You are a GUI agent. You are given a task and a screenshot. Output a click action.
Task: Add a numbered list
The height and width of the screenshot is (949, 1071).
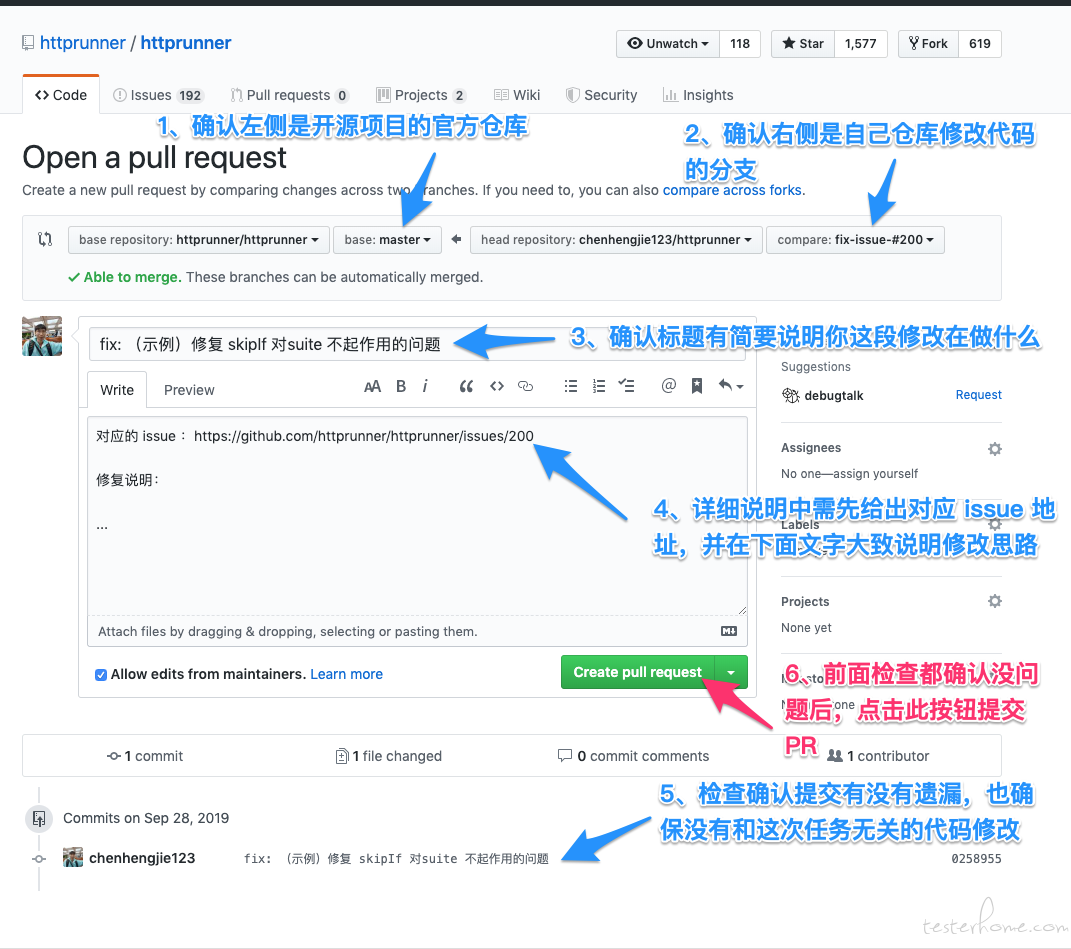[x=599, y=387]
